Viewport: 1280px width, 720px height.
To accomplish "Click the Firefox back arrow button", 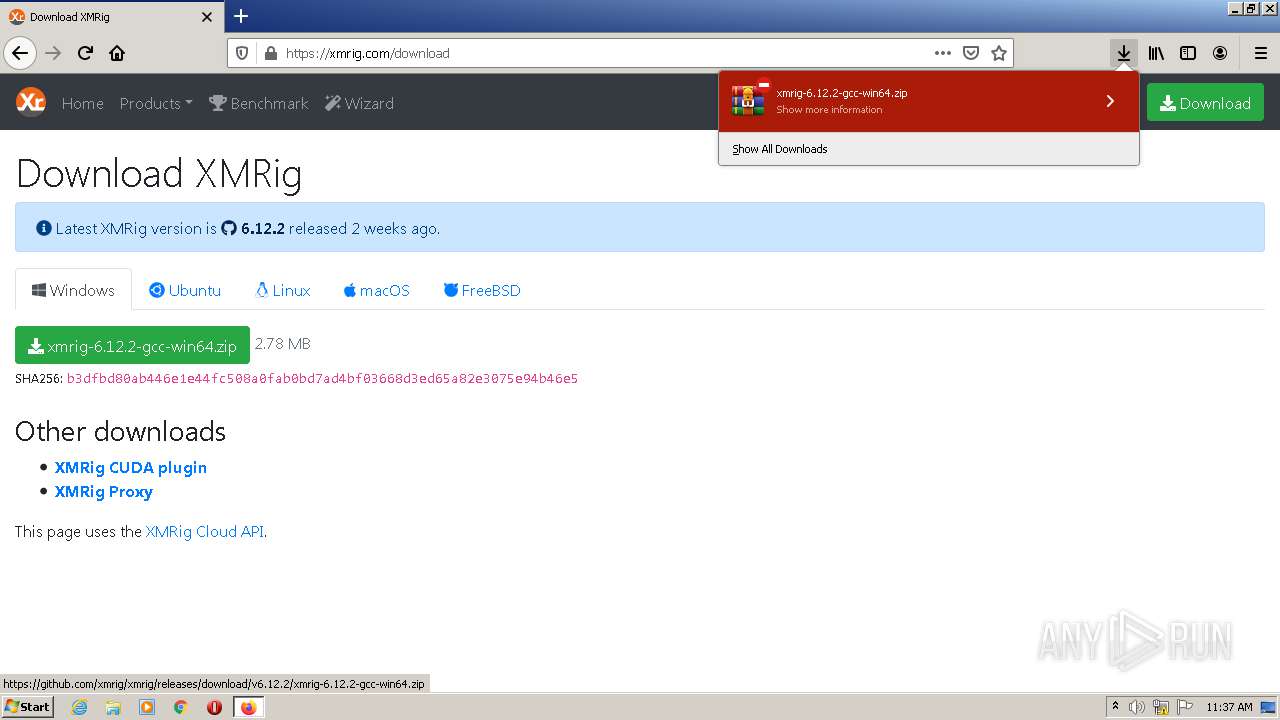I will pos(20,53).
